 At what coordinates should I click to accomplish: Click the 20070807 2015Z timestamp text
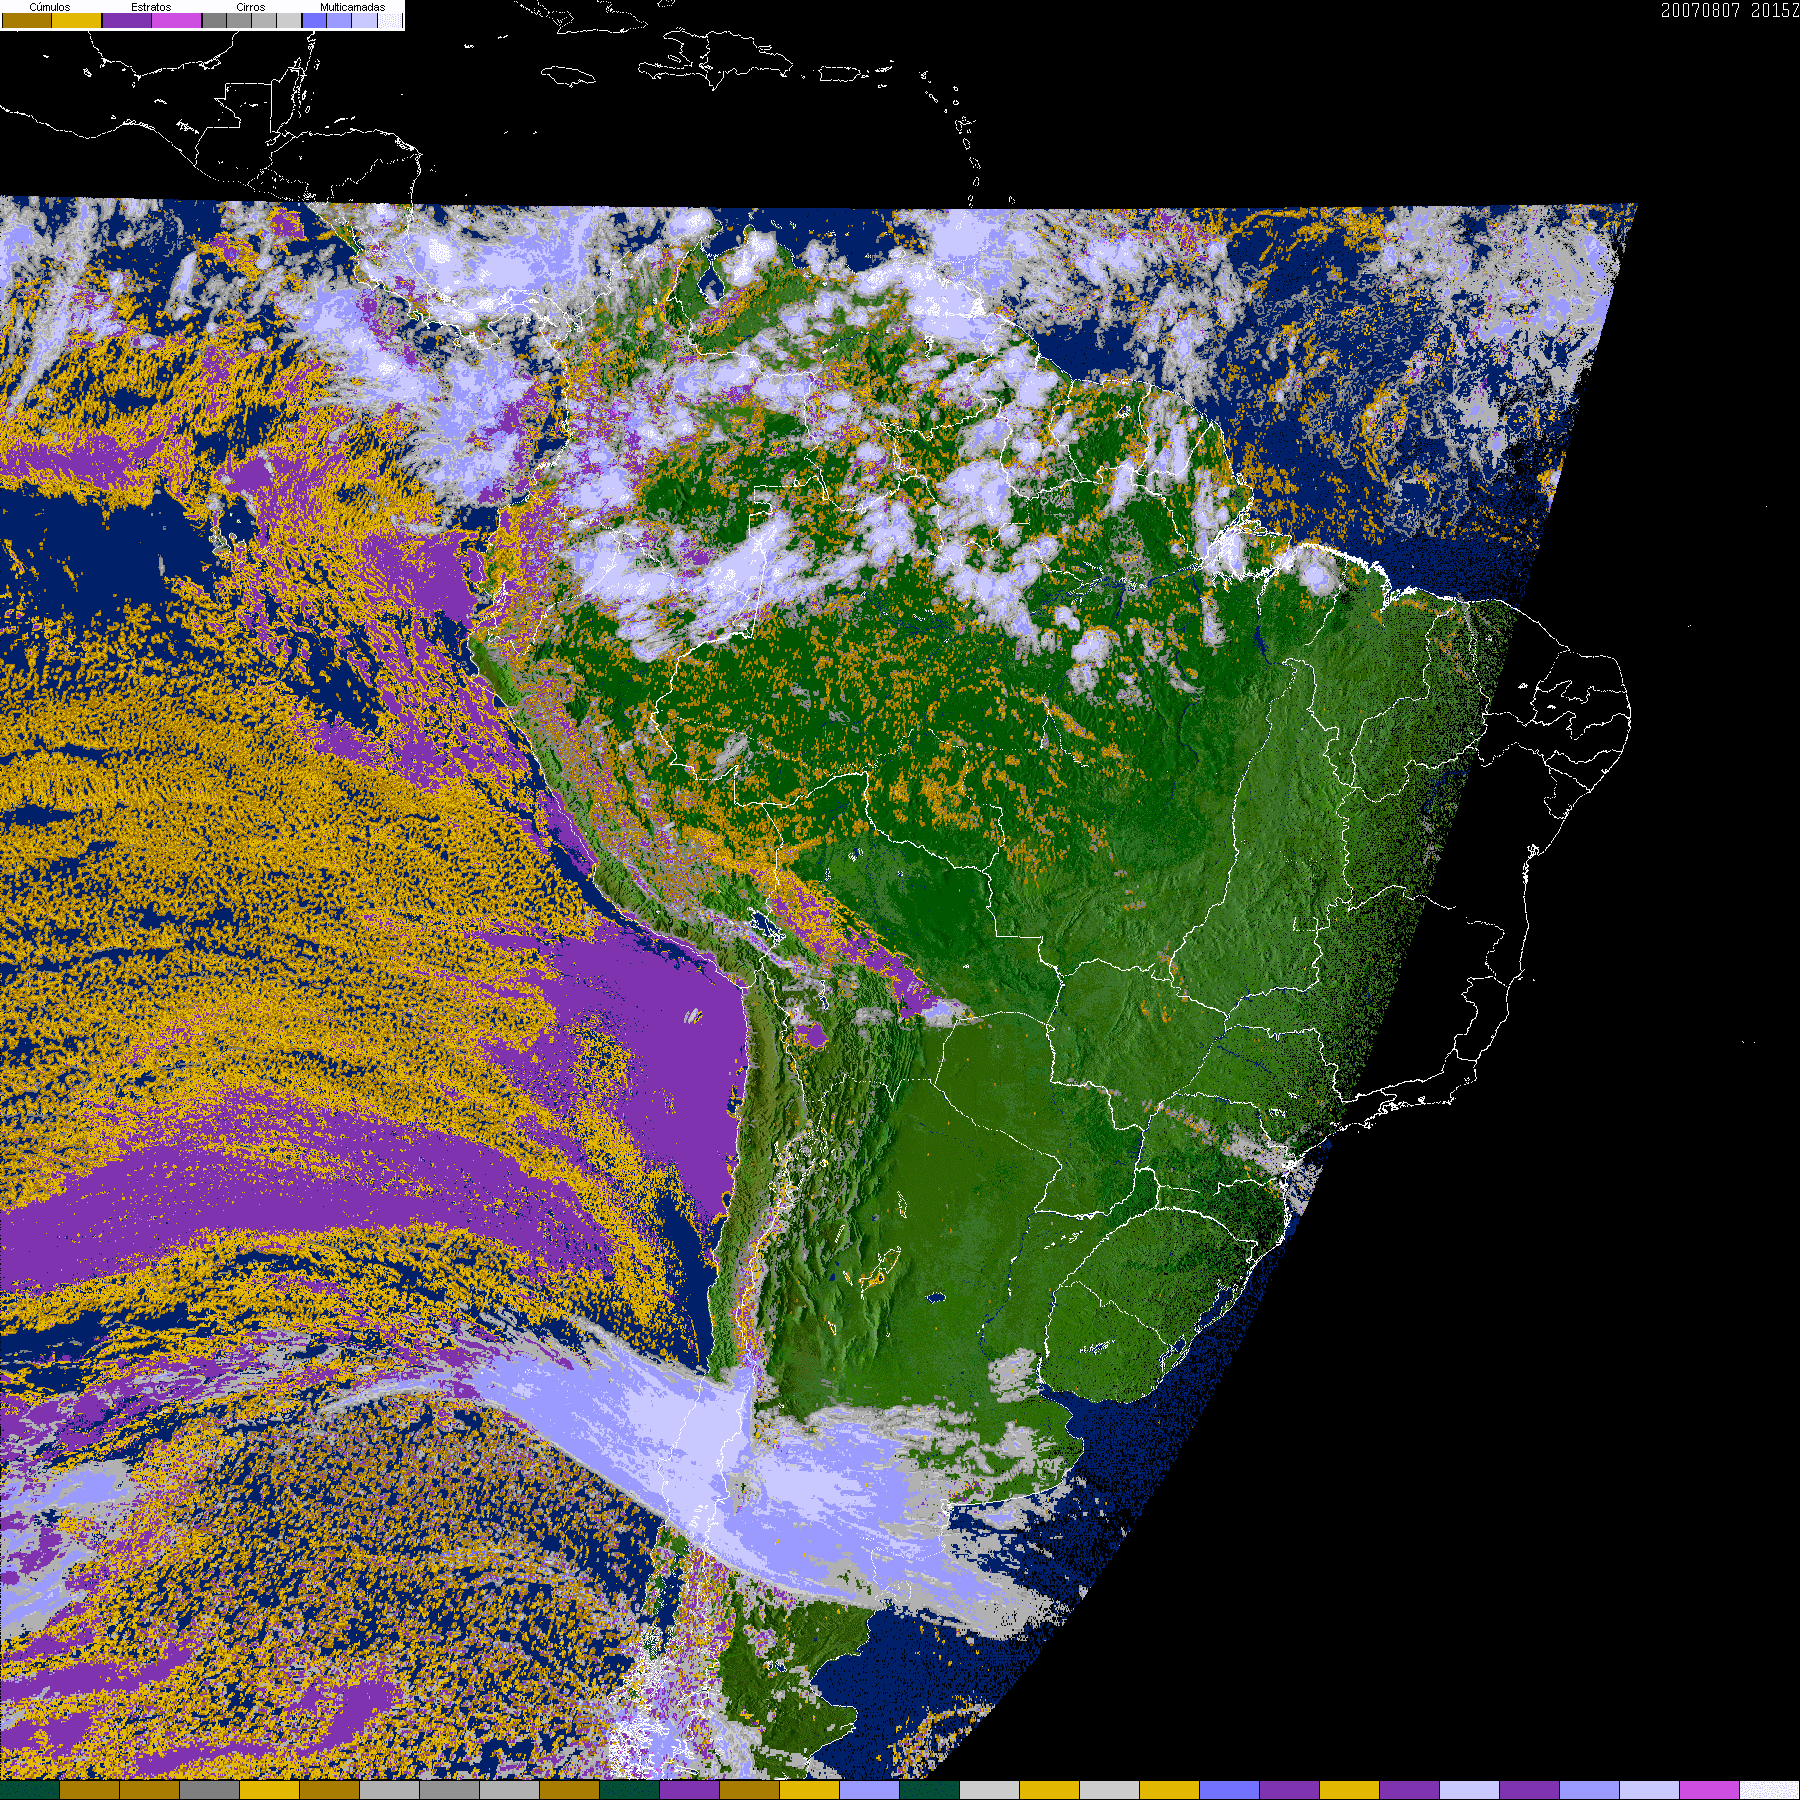click(1729, 10)
